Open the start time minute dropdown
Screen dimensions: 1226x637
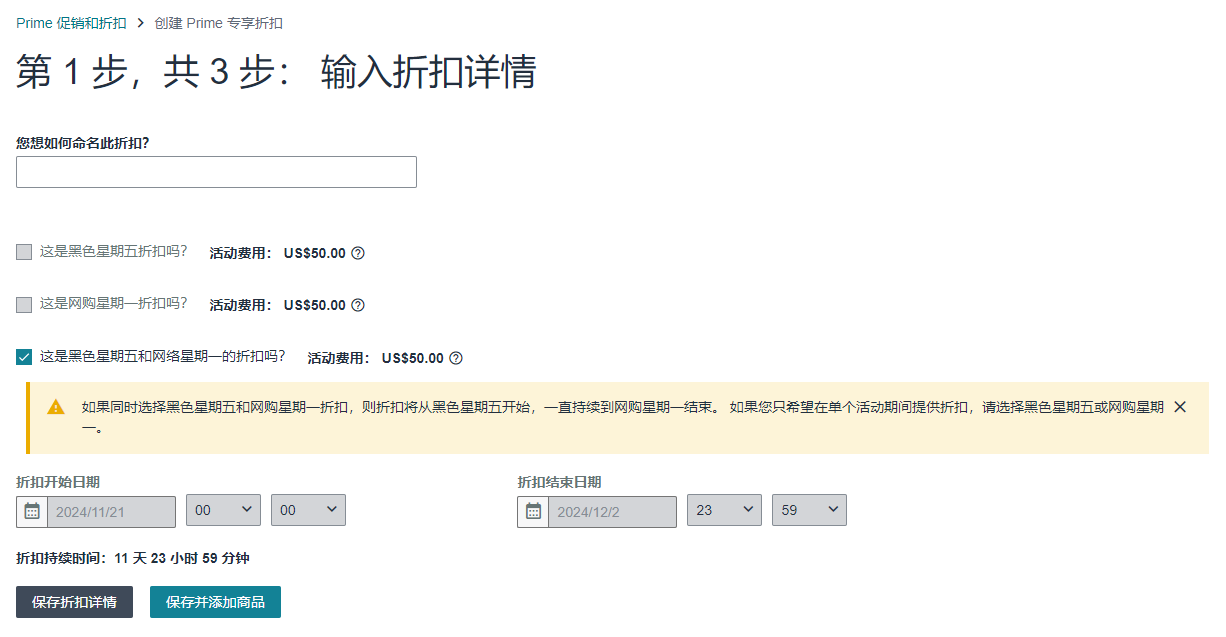click(308, 510)
